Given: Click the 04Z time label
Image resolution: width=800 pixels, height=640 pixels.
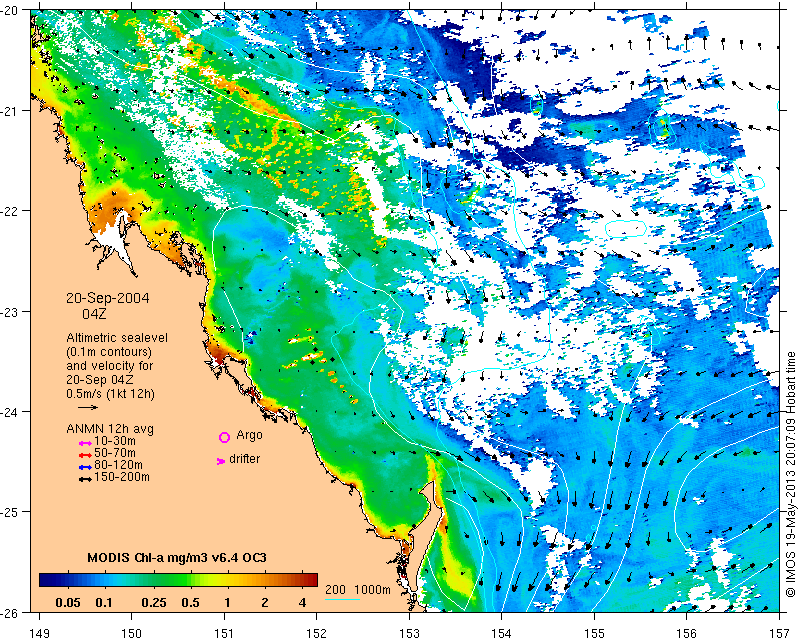Looking at the screenshot, I should [x=94, y=314].
